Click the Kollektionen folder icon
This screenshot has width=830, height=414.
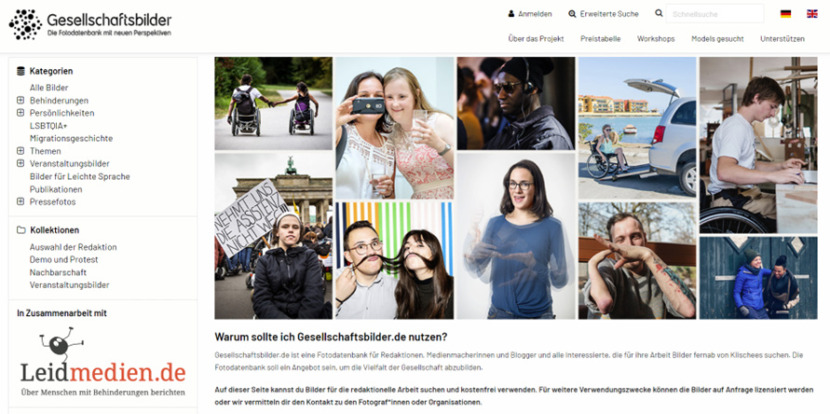pyautogui.click(x=21, y=230)
